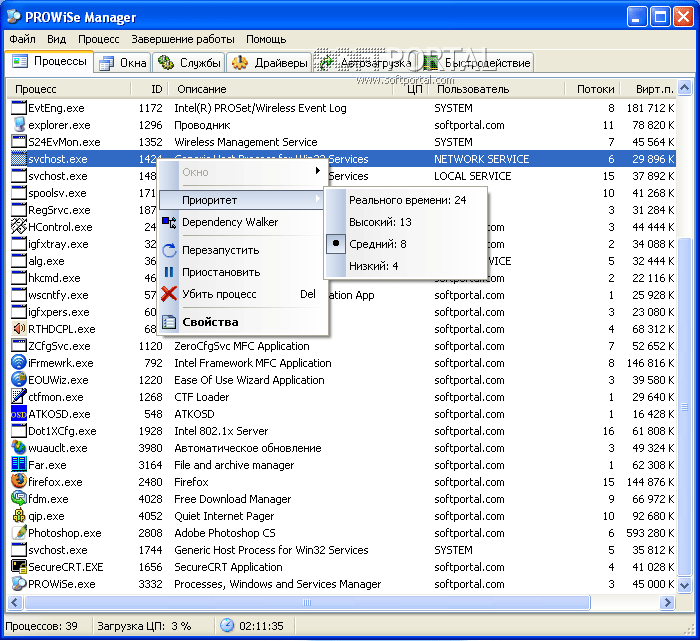Click the Dot1XCfg.exe window icon
The width and height of the screenshot is (700, 641).
pos(19,431)
